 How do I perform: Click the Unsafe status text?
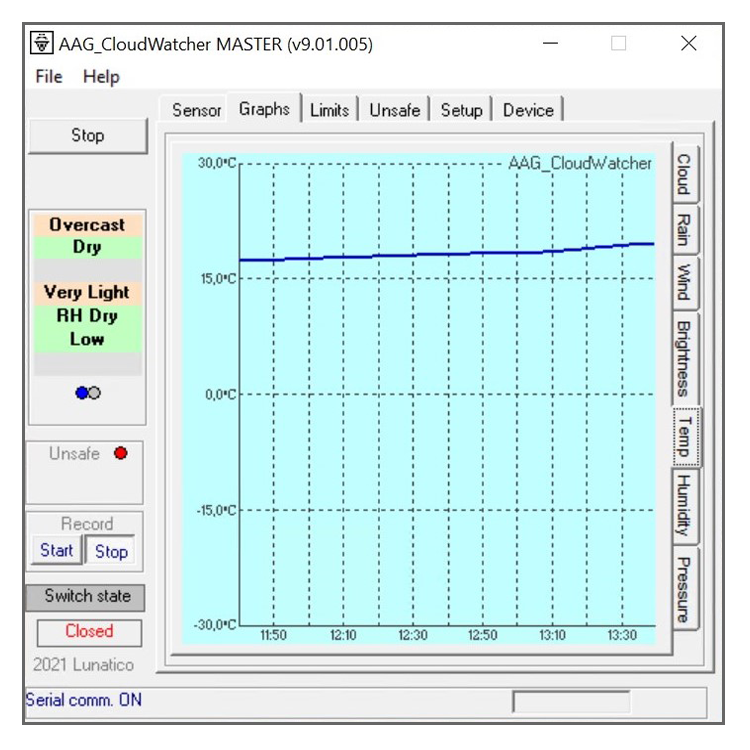[x=74, y=453]
